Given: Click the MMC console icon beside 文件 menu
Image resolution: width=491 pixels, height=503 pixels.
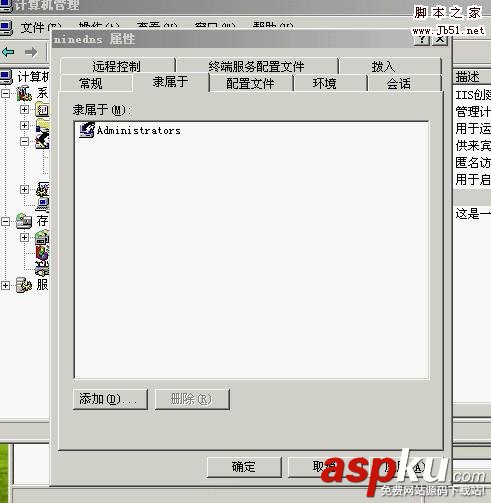Looking at the screenshot, I should click(x=6, y=28).
